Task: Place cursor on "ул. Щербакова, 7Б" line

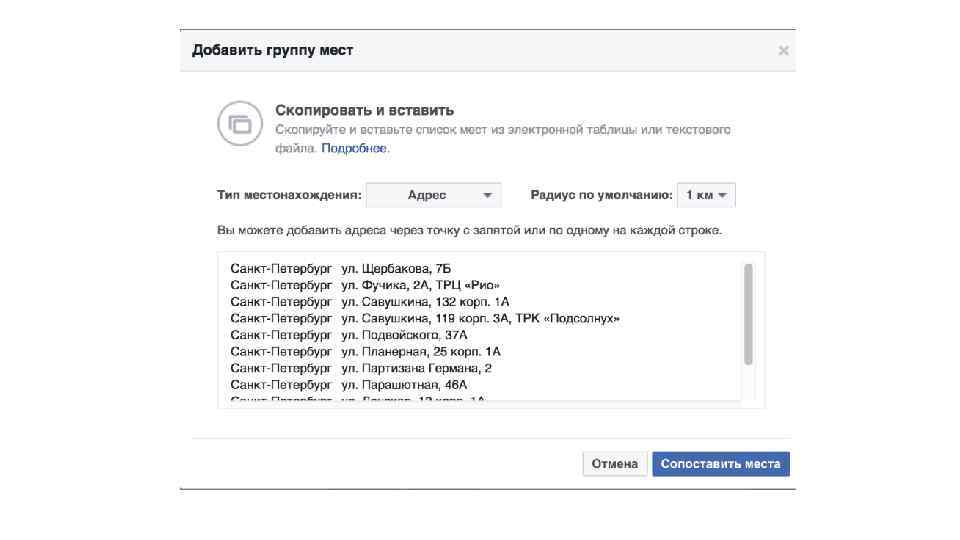Action: click(402, 269)
